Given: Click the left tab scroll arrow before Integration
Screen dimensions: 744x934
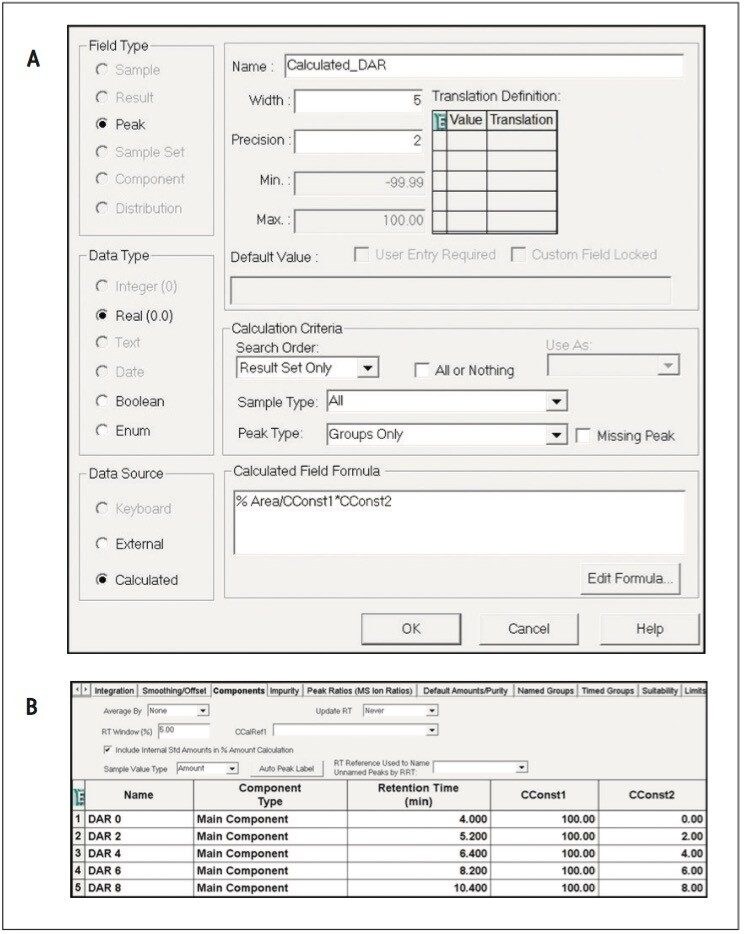Looking at the screenshot, I should [x=77, y=690].
